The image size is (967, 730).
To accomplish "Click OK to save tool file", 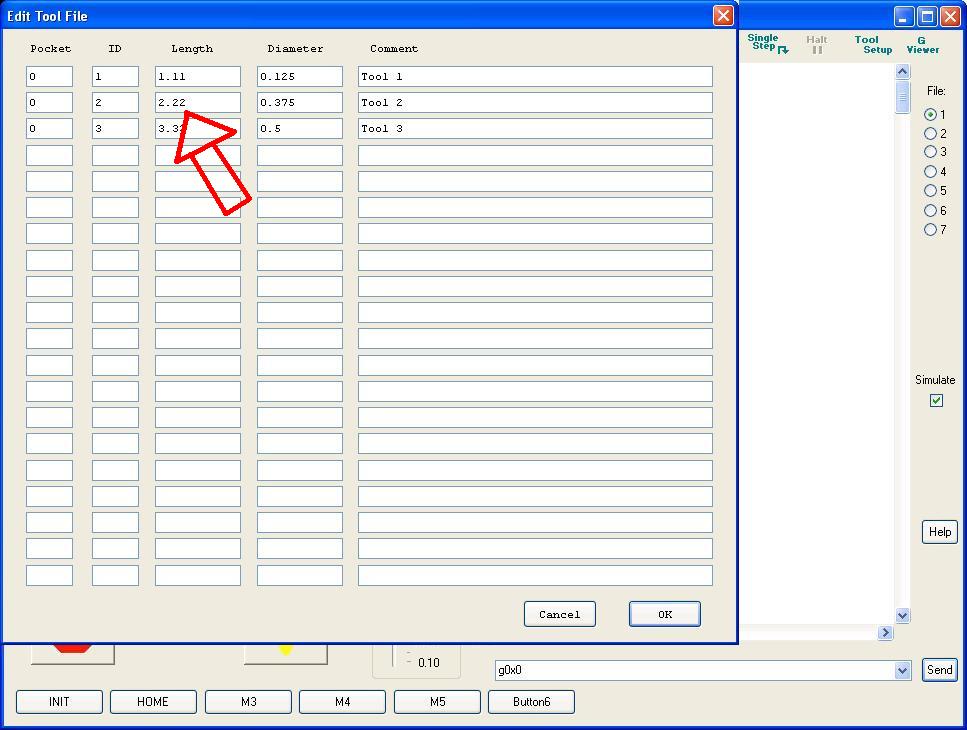I will pos(664,614).
